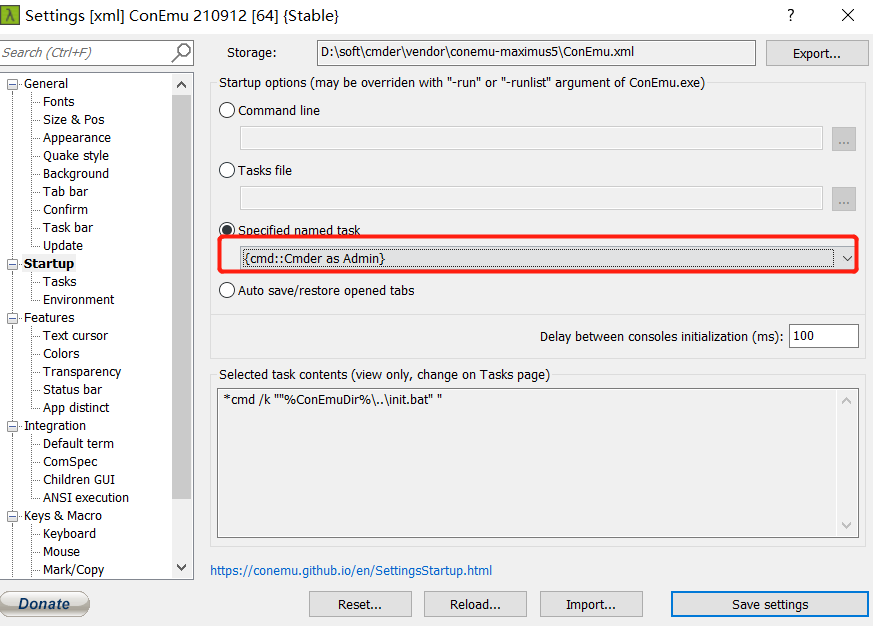Click the Export... button
Viewport: 873px width, 626px height.
pyautogui.click(x=816, y=53)
